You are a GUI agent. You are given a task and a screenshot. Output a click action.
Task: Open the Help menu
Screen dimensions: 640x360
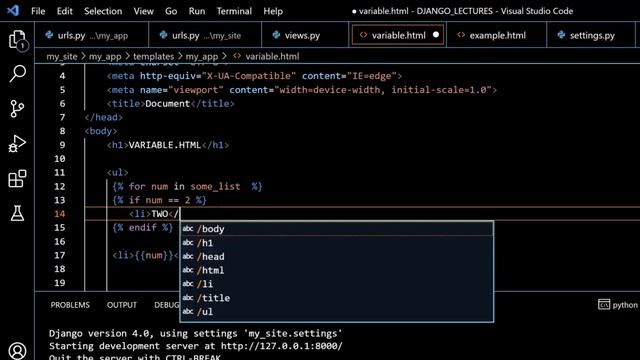pyautogui.click(x=273, y=11)
